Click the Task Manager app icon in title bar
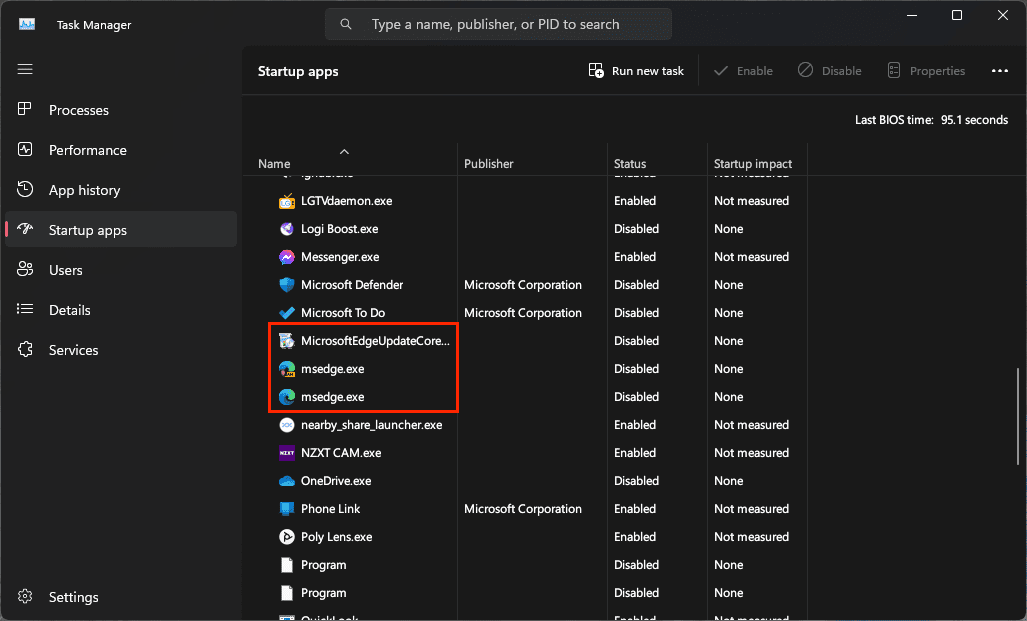This screenshot has height=621, width=1027. point(27,24)
